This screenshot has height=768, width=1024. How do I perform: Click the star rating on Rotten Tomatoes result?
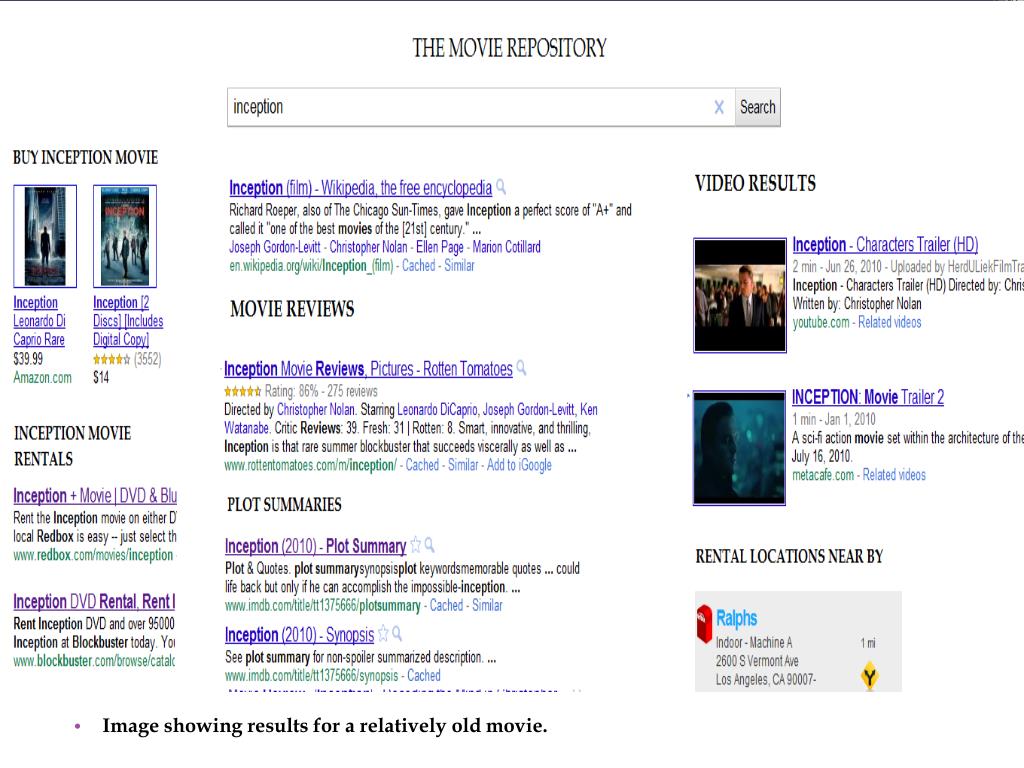(x=242, y=392)
